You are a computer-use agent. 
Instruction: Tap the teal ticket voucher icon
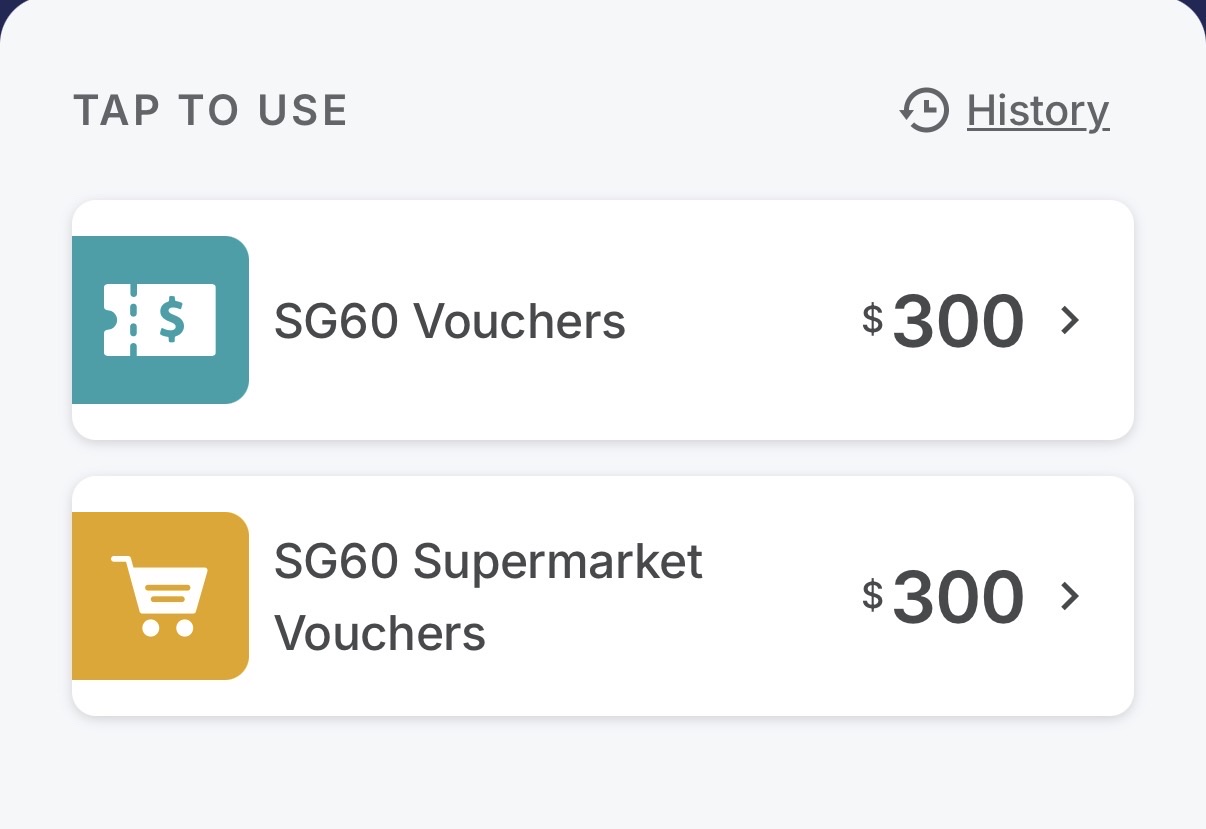[160, 320]
